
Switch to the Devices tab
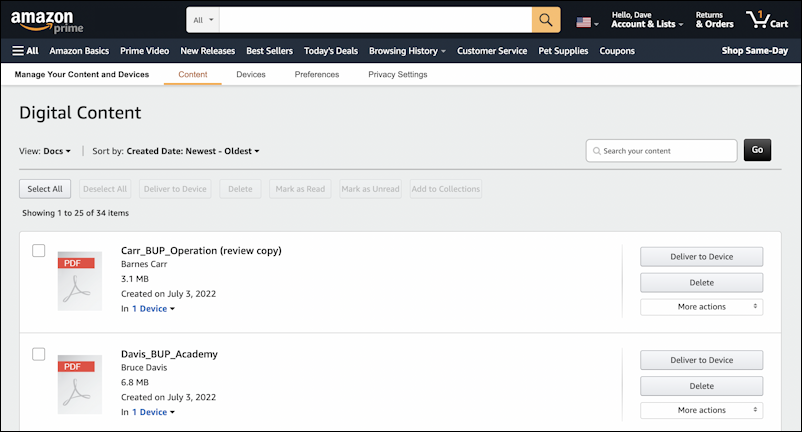(x=251, y=74)
